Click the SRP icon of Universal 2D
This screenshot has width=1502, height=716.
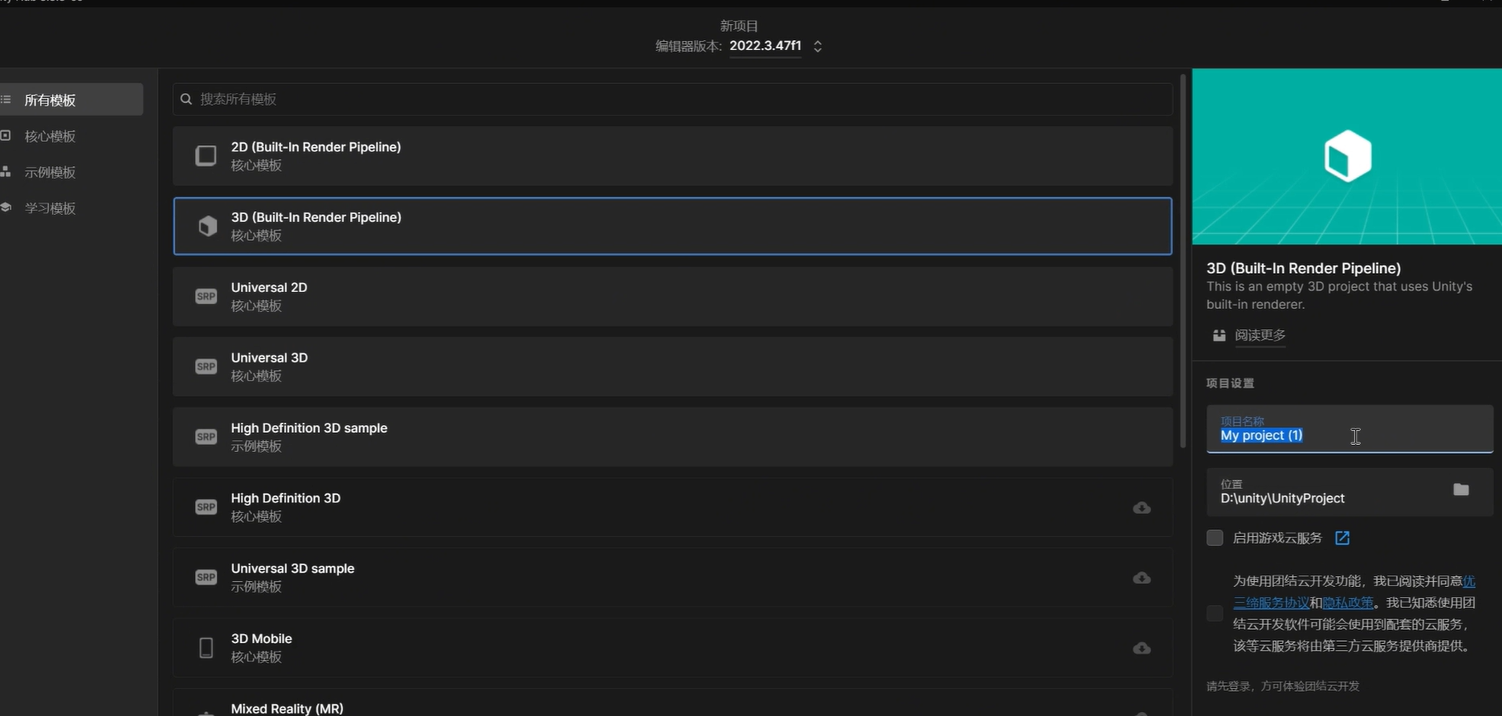(x=206, y=297)
